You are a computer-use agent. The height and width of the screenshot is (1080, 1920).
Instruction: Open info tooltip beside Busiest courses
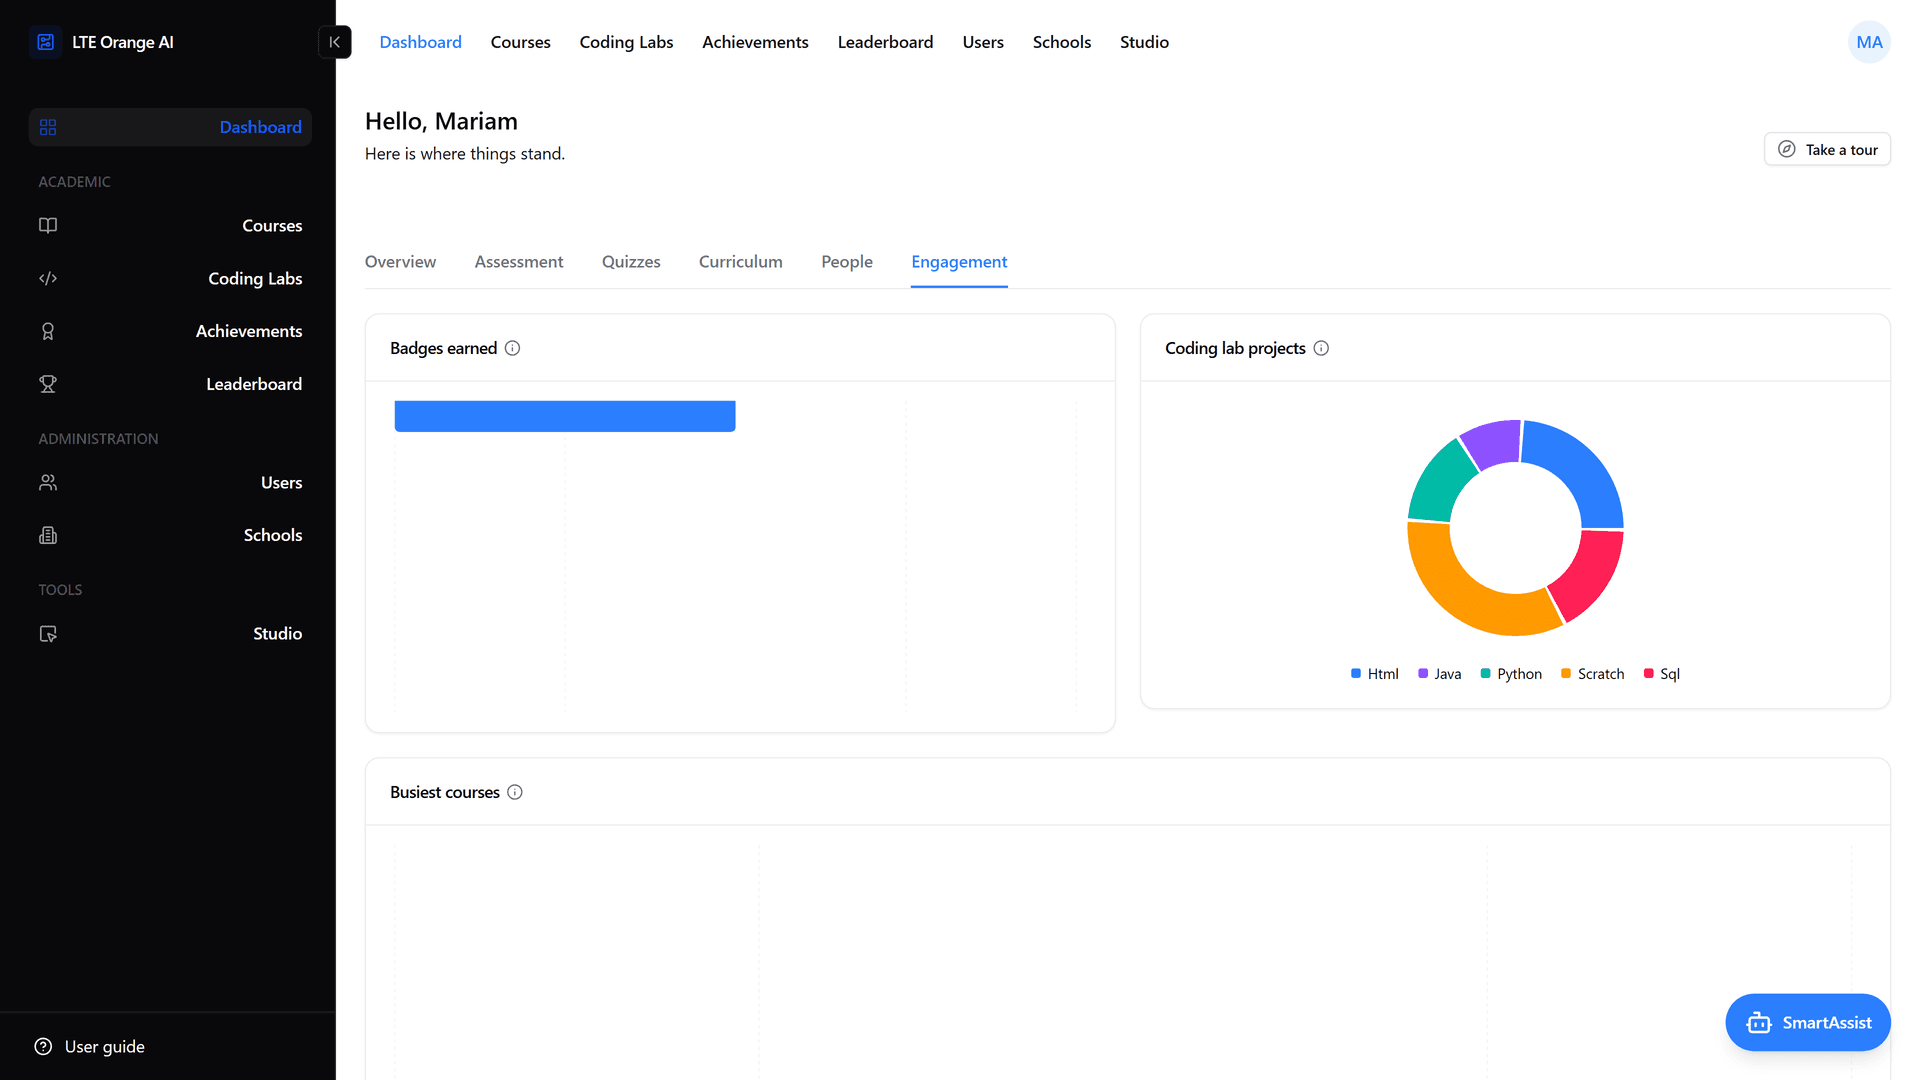[x=515, y=792]
